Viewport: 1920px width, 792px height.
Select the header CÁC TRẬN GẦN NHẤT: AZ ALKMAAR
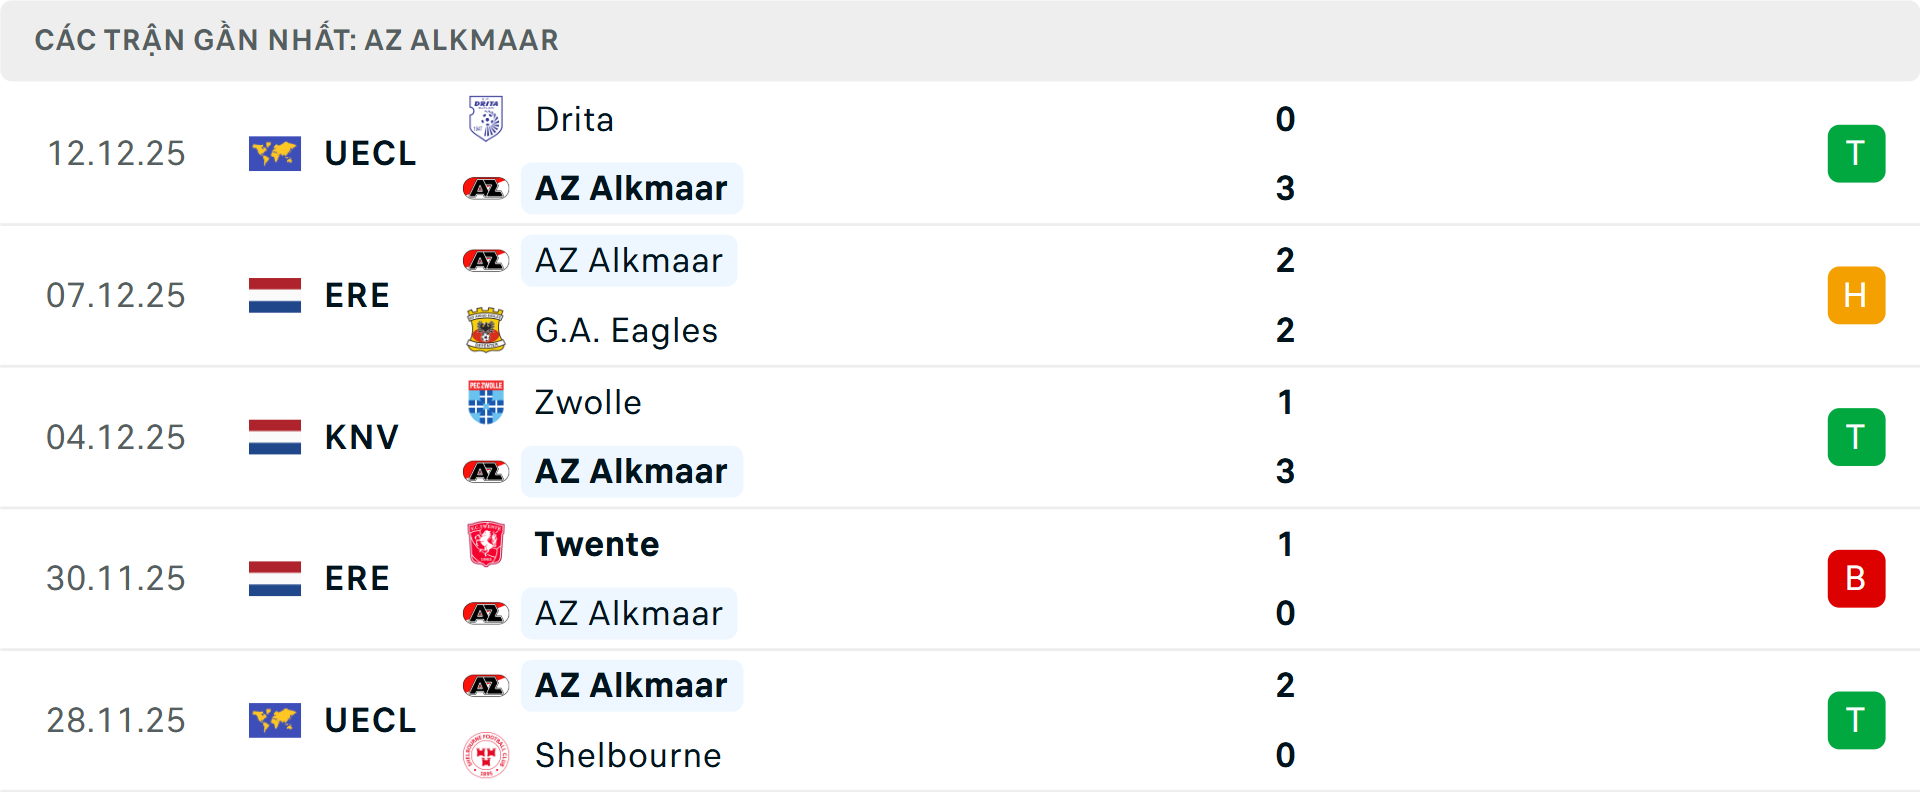click(x=297, y=40)
